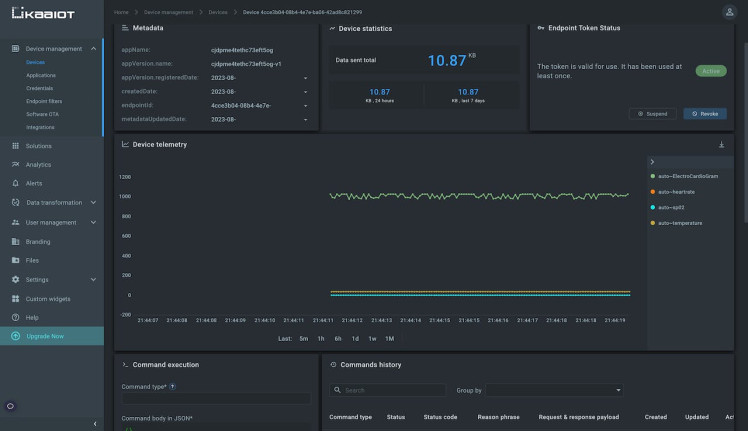The width and height of the screenshot is (748, 431).
Task: Click the Commands history search field
Action: [x=390, y=390]
